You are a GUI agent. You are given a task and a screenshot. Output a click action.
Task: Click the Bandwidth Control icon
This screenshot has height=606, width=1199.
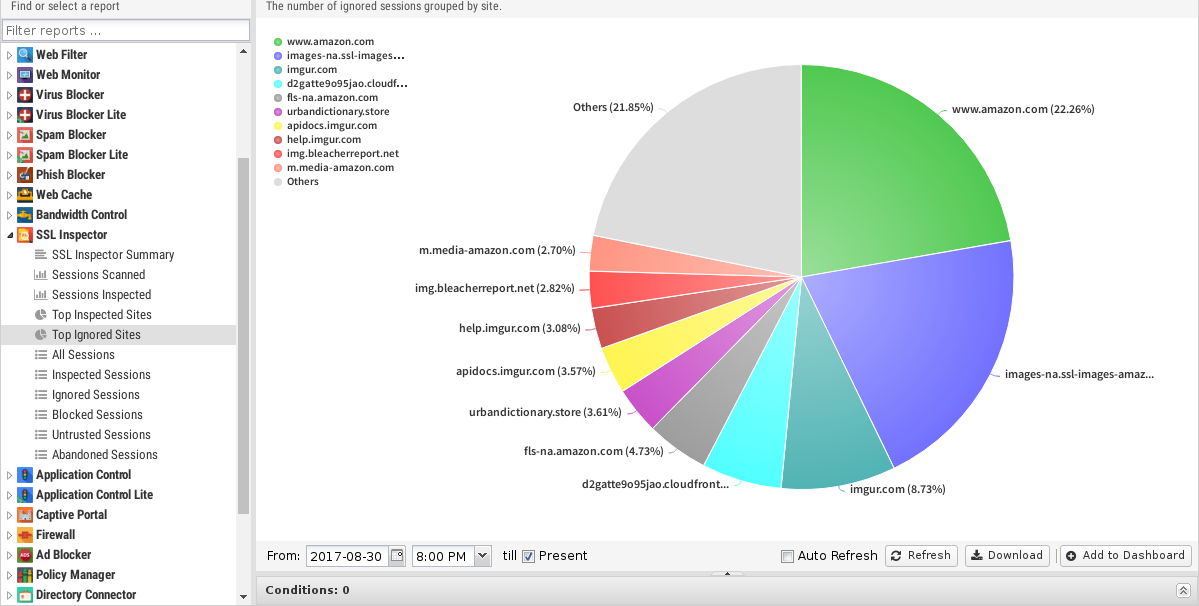(x=25, y=215)
